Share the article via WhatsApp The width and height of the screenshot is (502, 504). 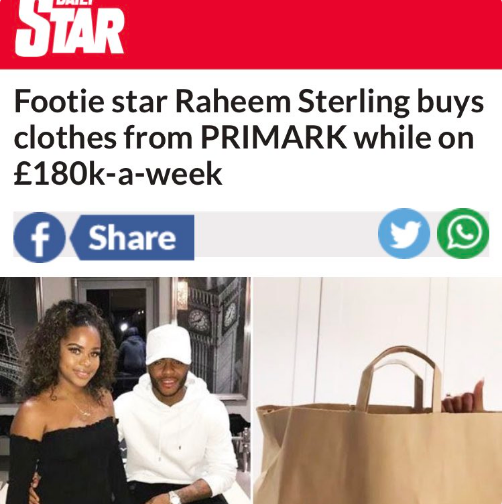(x=463, y=233)
